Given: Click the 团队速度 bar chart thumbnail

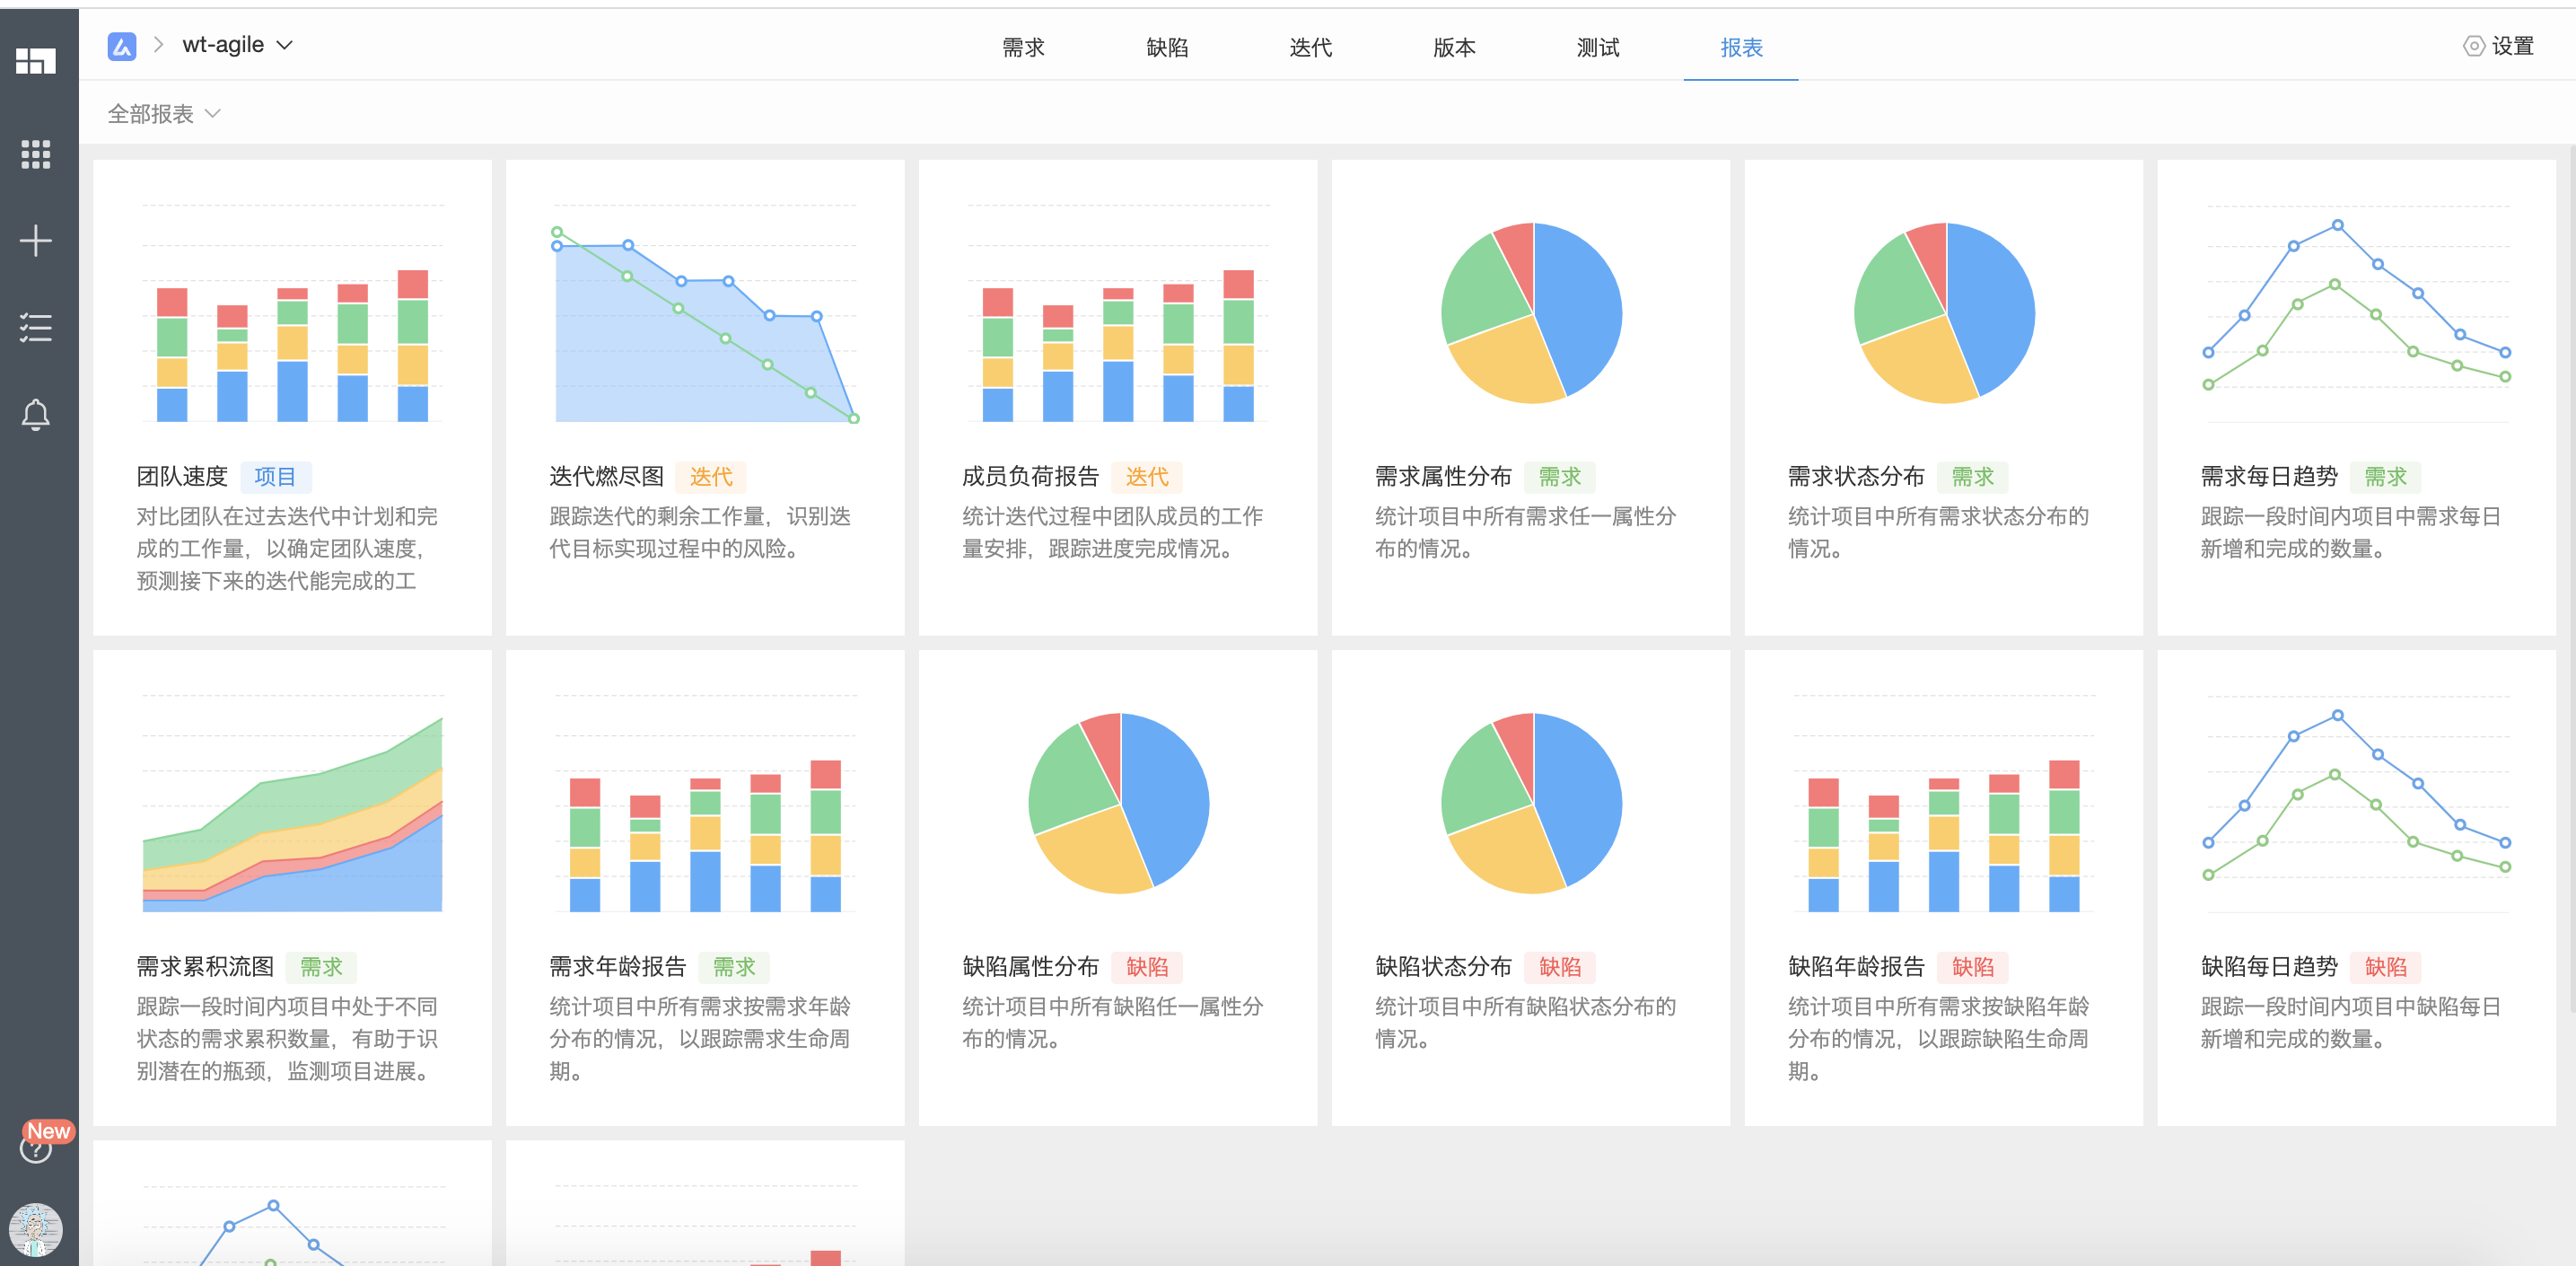Looking at the screenshot, I should point(293,313).
